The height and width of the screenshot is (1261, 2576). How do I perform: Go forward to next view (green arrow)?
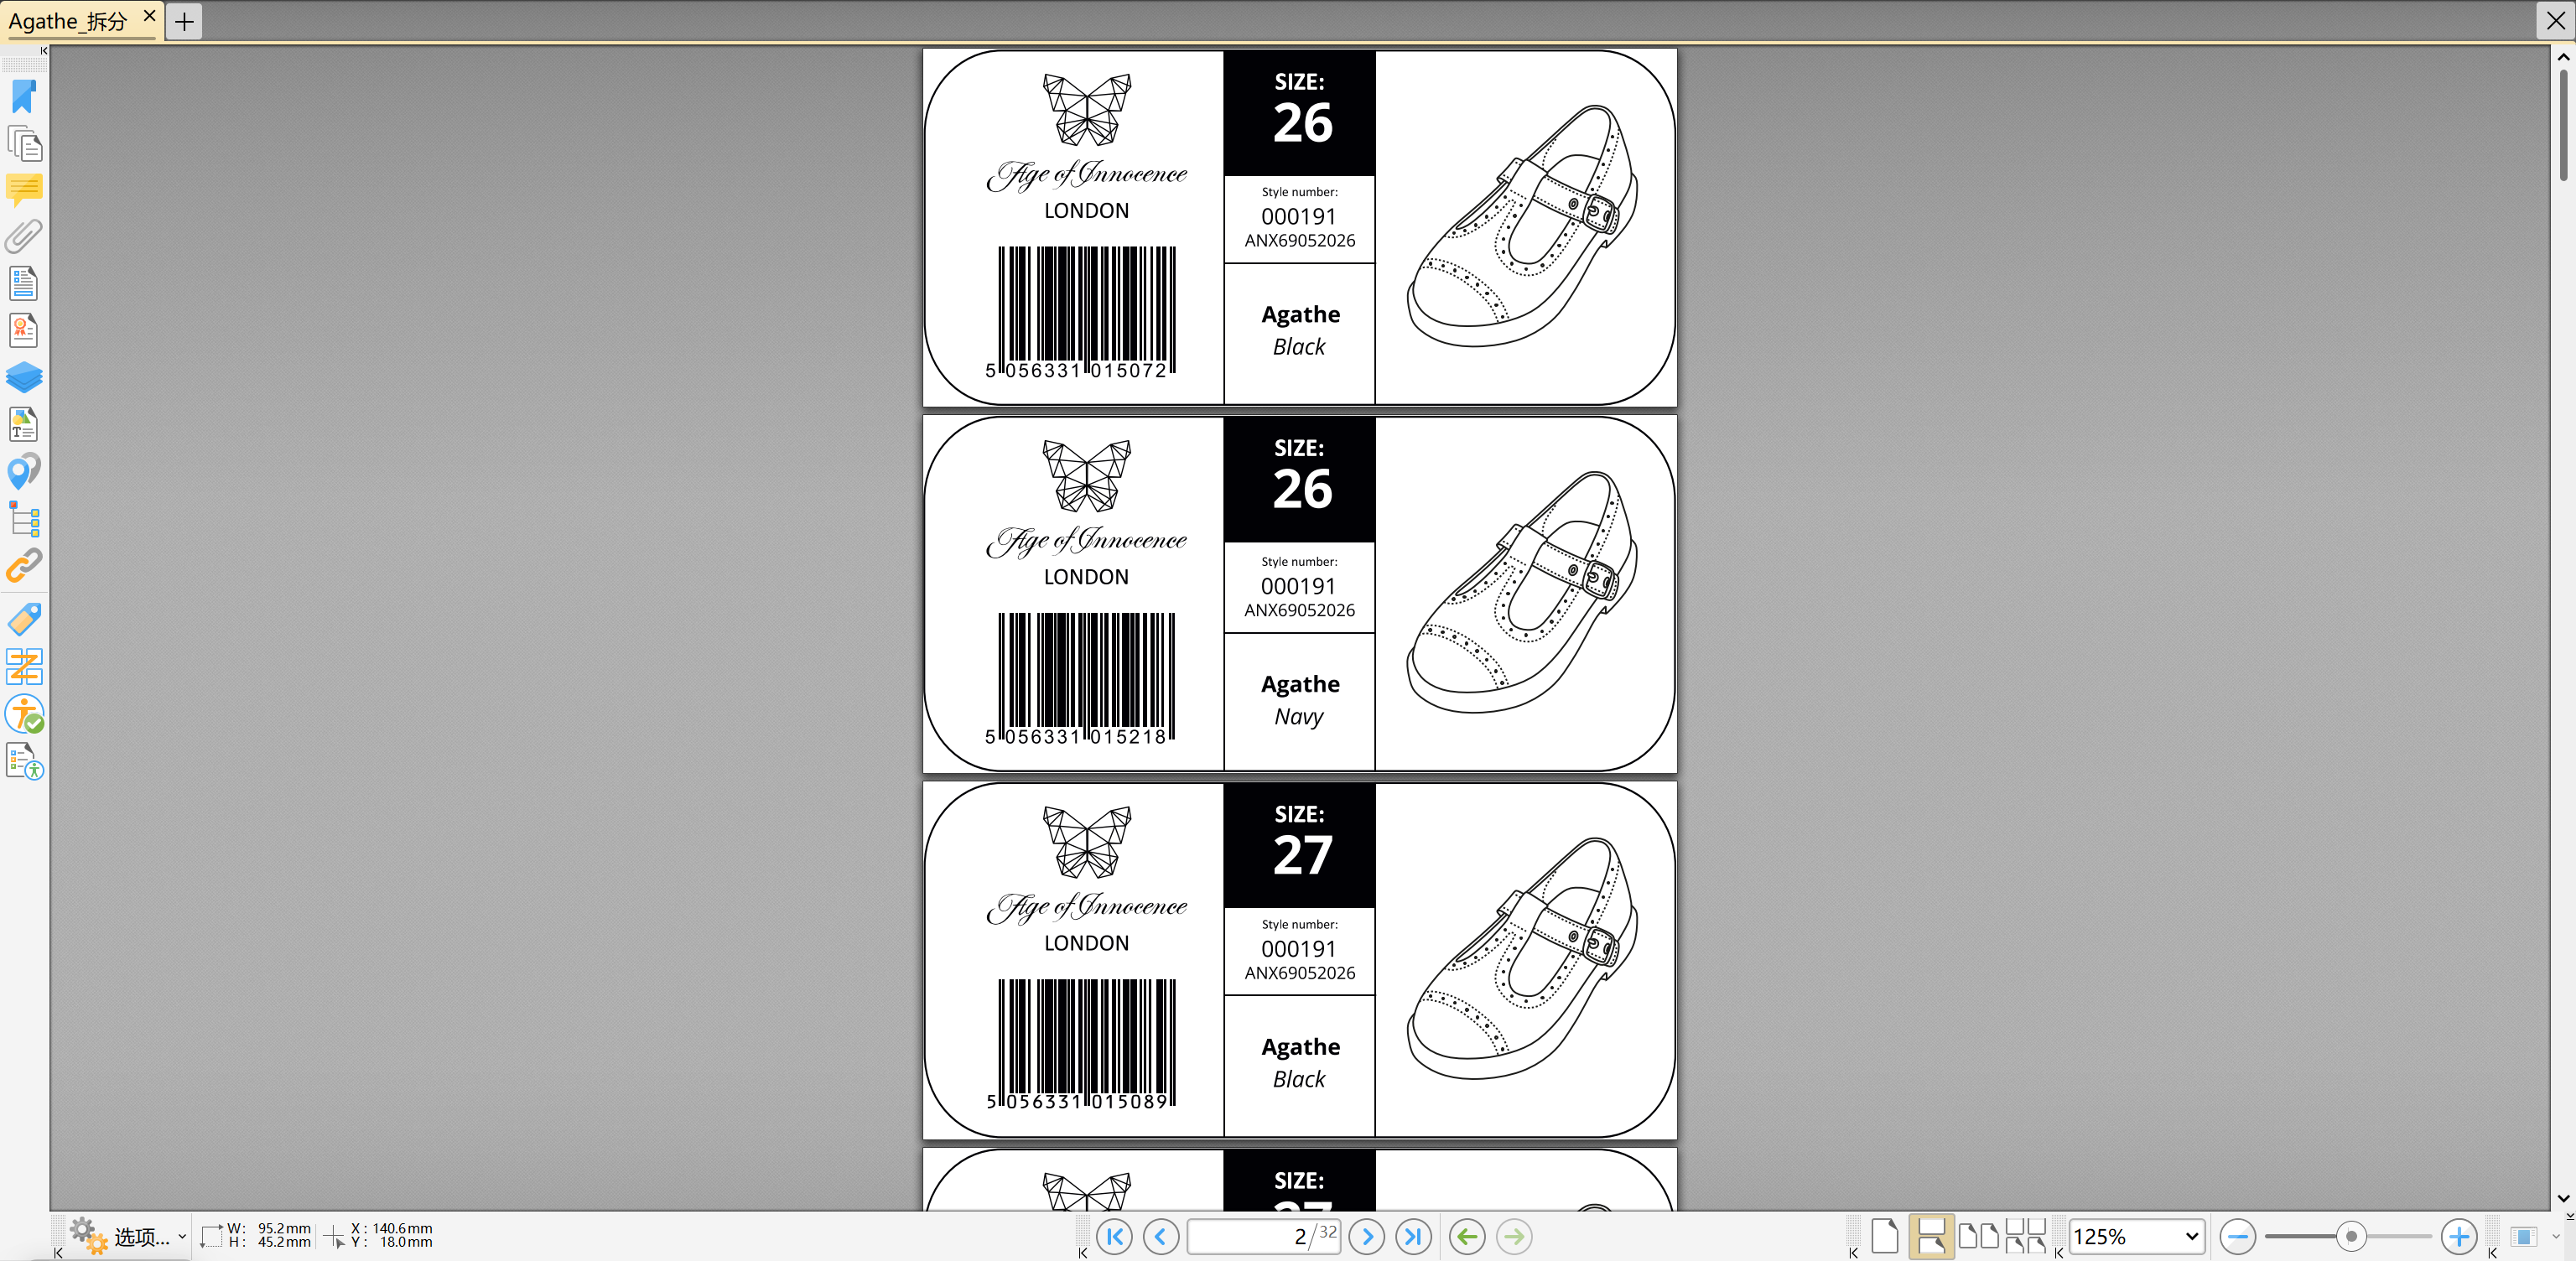1514,1237
